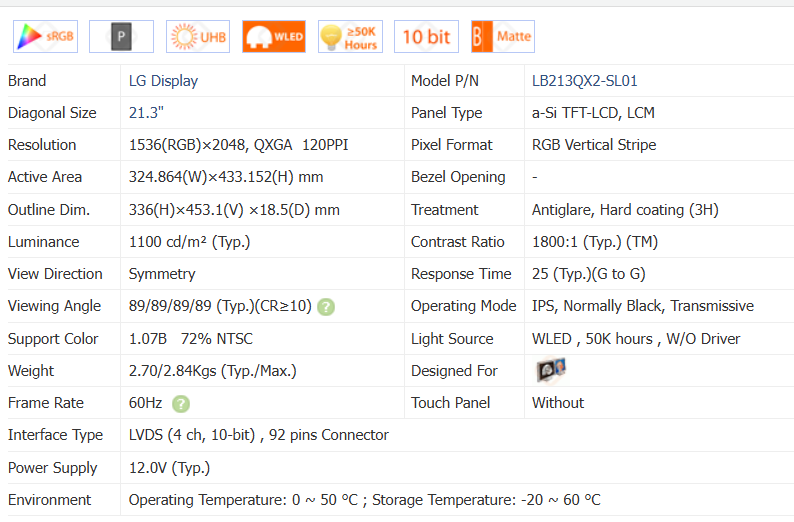Click the 10 bit color depth badge

pos(426,36)
